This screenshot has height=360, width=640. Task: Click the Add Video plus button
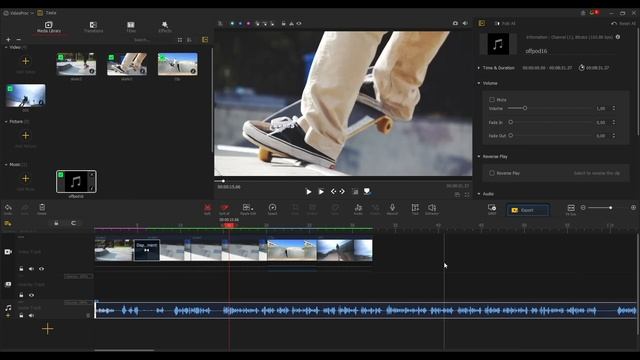25,61
